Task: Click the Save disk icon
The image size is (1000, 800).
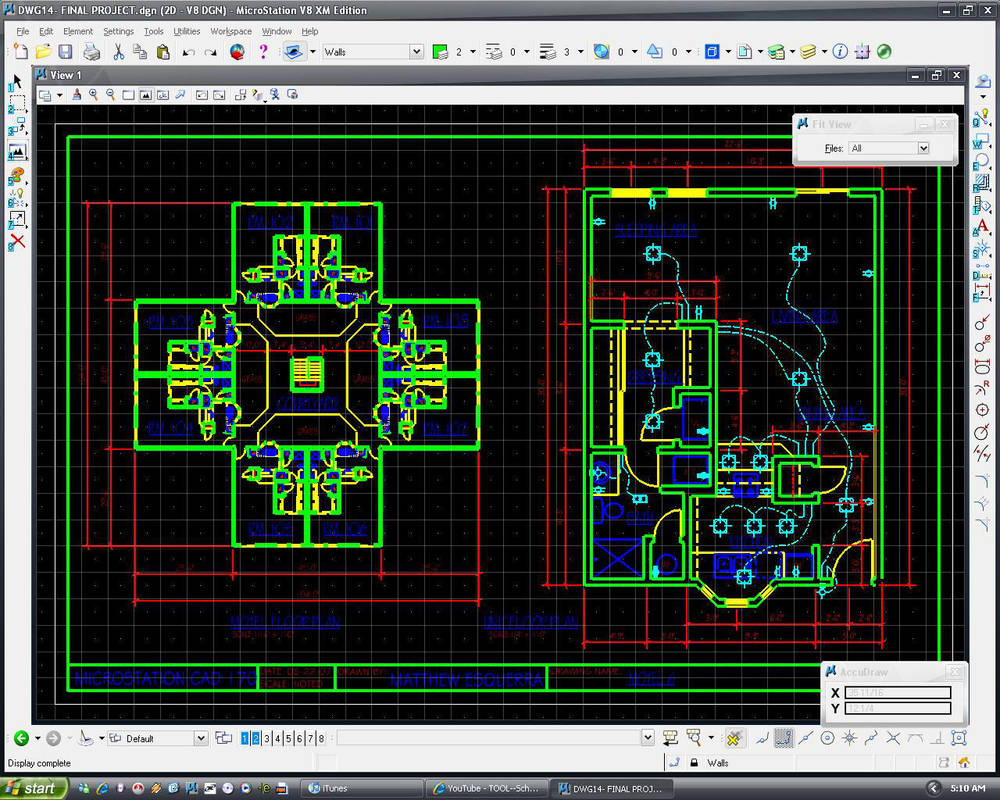Action: pos(65,52)
